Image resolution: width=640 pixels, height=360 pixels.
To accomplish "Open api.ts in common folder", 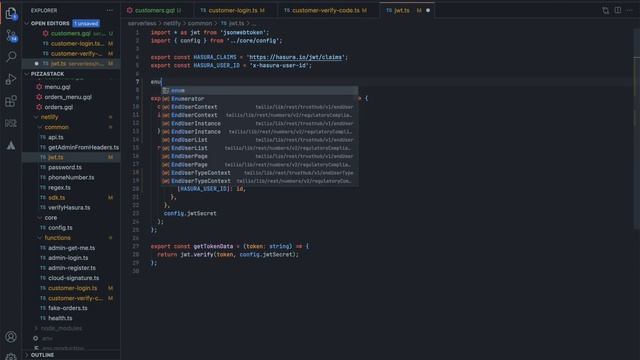I will coord(71,138).
